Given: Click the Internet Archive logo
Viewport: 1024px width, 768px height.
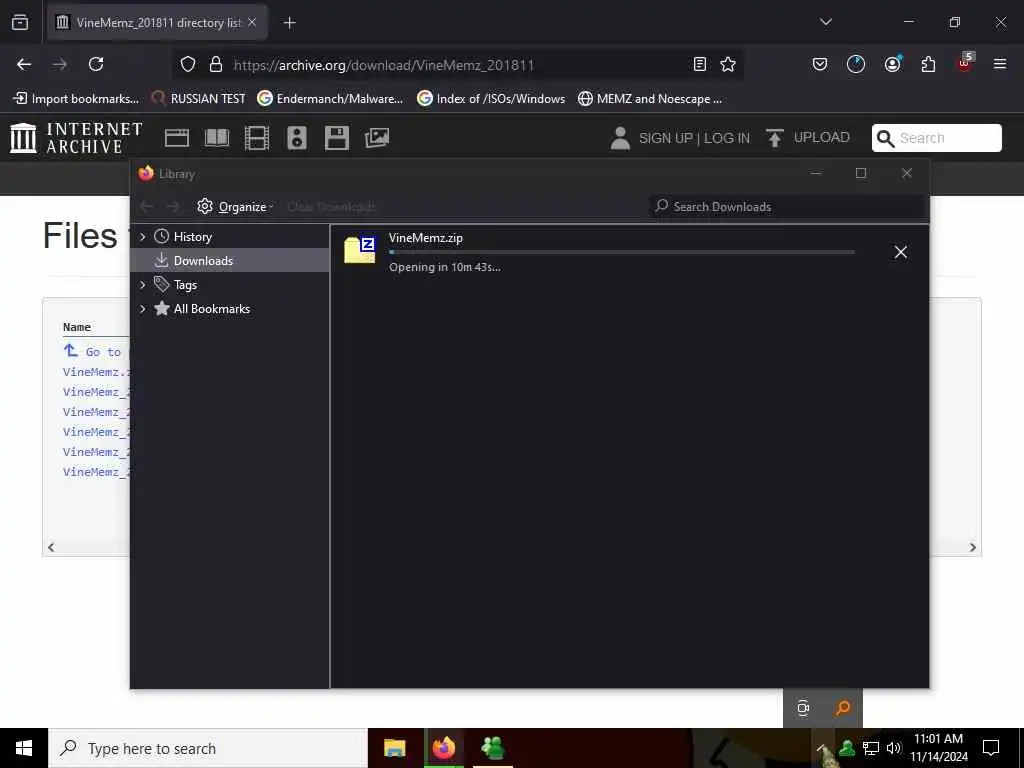Looking at the screenshot, I should click(x=76, y=138).
